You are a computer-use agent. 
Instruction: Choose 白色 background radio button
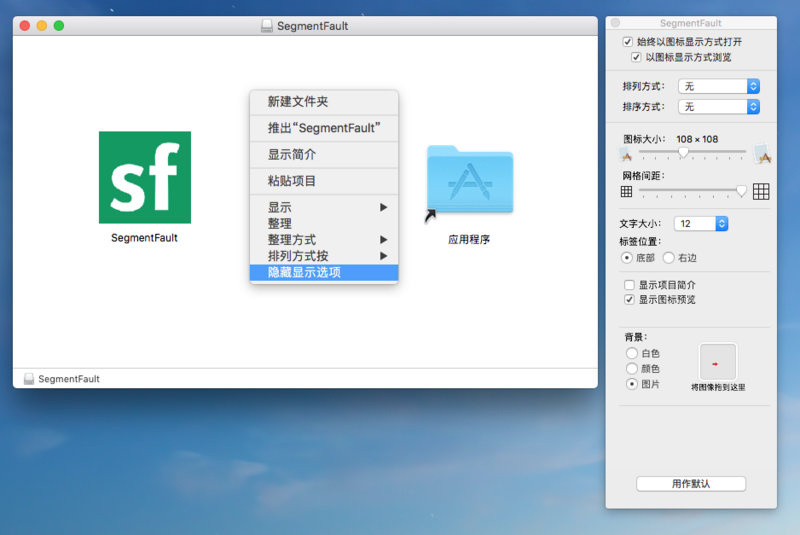(x=632, y=353)
